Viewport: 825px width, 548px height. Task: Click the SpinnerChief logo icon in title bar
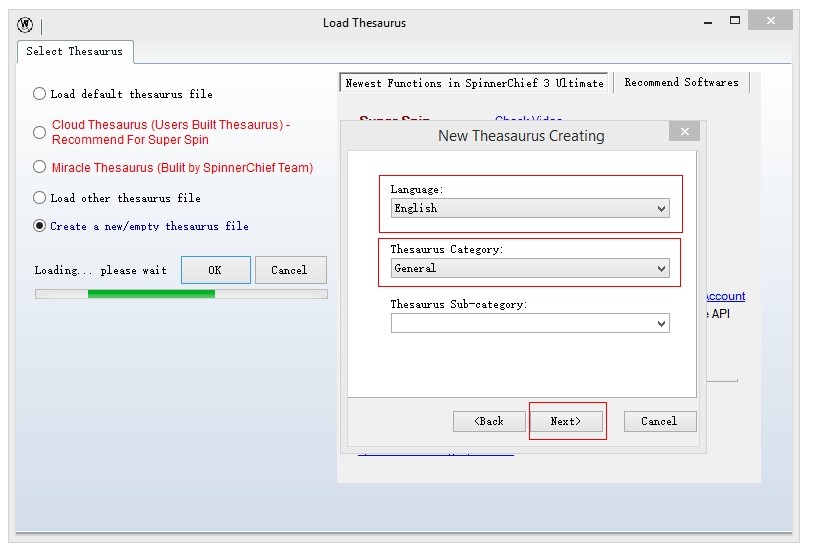click(x=25, y=25)
